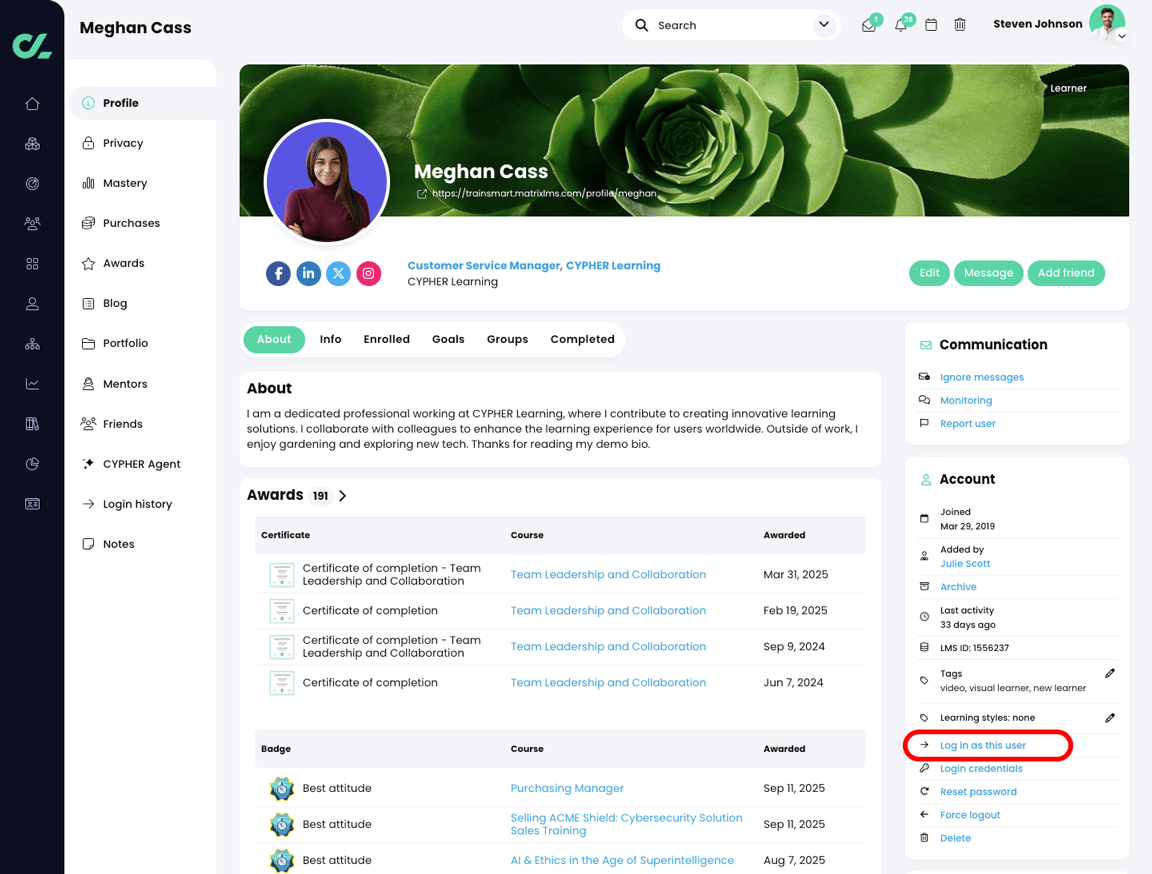Open Meghan's LinkedIn icon
The image size is (1152, 874).
pyautogui.click(x=308, y=273)
